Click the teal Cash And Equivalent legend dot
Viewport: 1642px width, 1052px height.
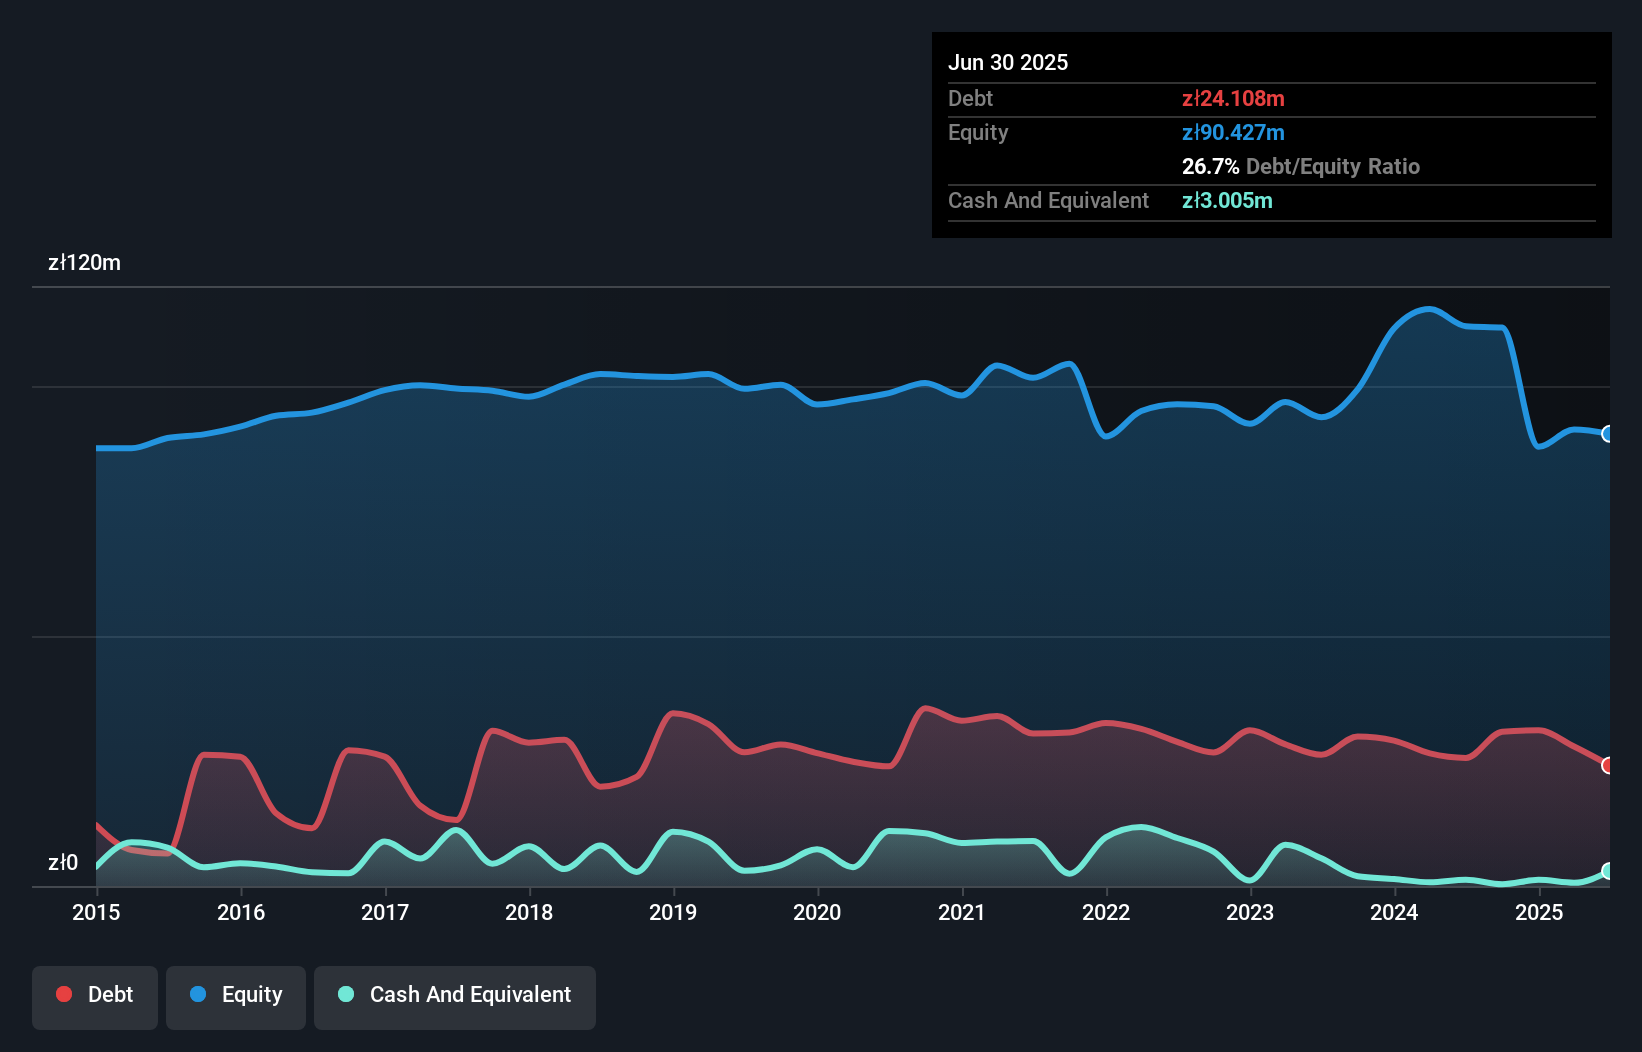click(344, 994)
